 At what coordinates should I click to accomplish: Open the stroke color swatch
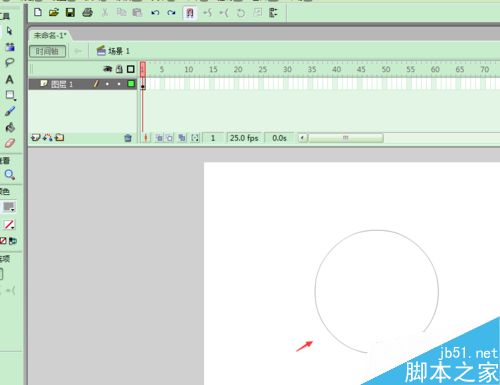click(9, 207)
